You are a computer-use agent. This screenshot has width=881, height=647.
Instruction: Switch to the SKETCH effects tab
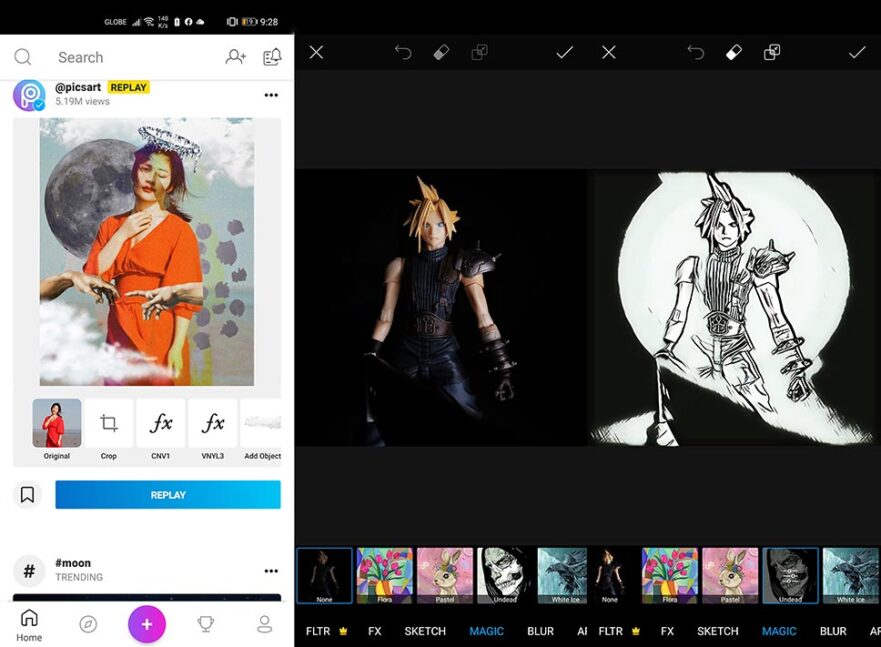tap(424, 631)
